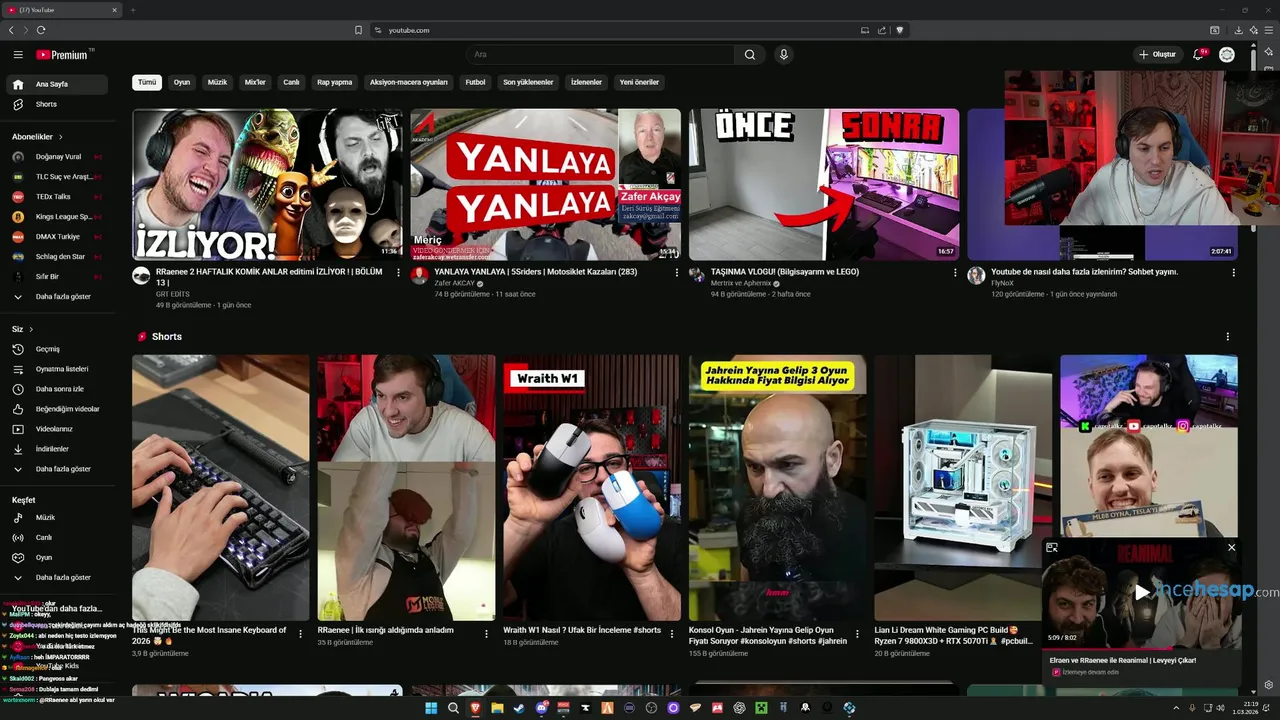The width and height of the screenshot is (1280, 720).
Task: Open Beğendiğim videolar
Action: point(59,409)
